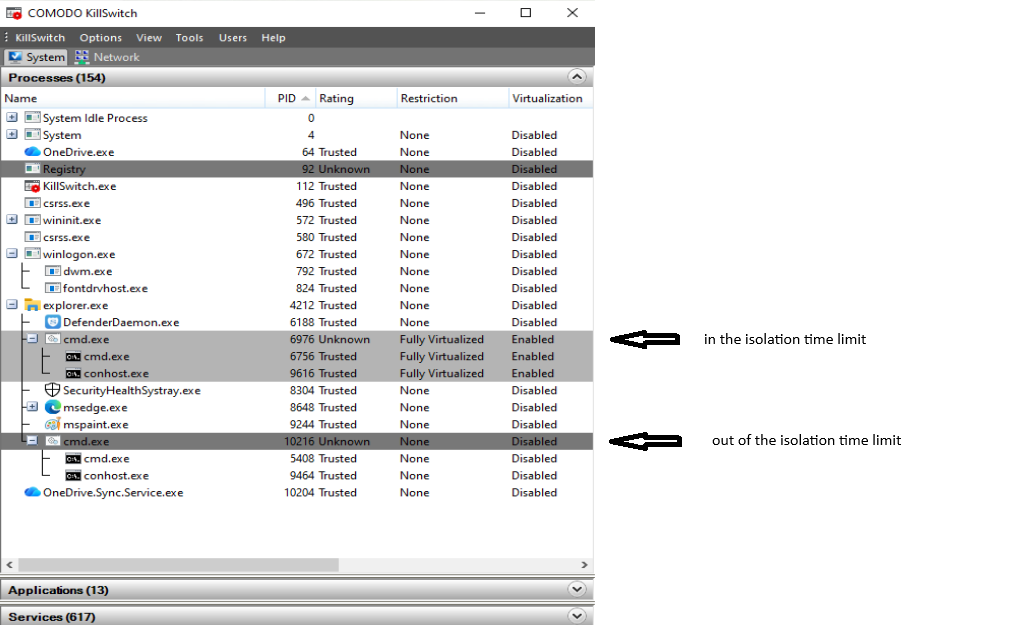Click the console icon of conhost.exe PID 9616
The width and height of the screenshot is (1020, 625).
tap(74, 373)
